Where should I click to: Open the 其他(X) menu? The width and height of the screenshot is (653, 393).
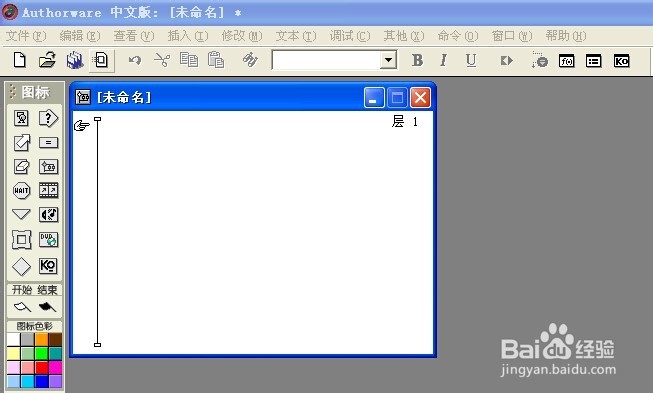pos(404,36)
